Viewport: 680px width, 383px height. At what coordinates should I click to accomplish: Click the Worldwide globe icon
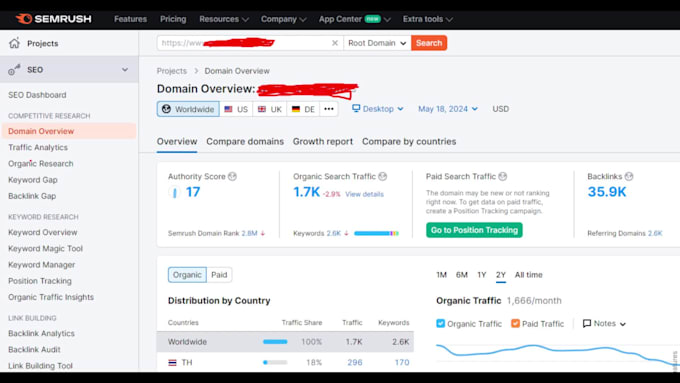pos(167,109)
